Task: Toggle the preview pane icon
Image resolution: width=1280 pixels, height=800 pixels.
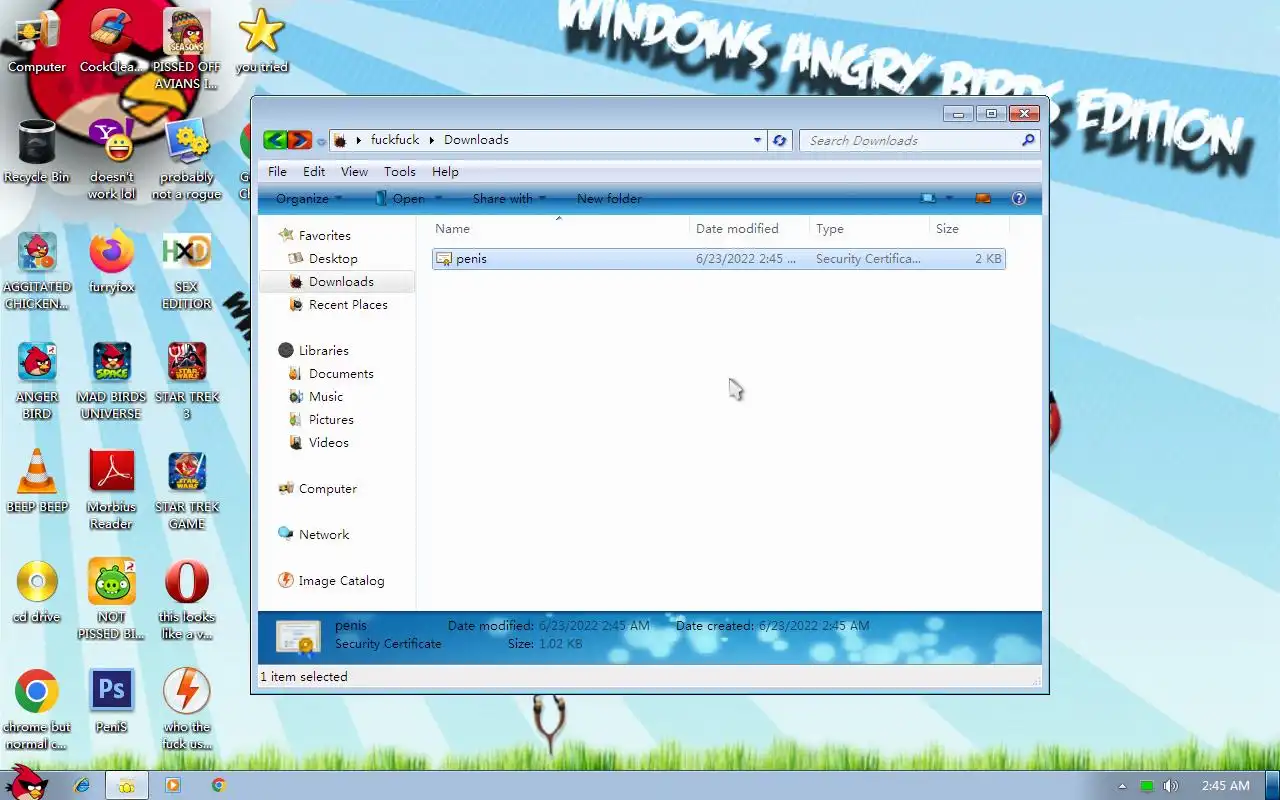Action: click(983, 198)
